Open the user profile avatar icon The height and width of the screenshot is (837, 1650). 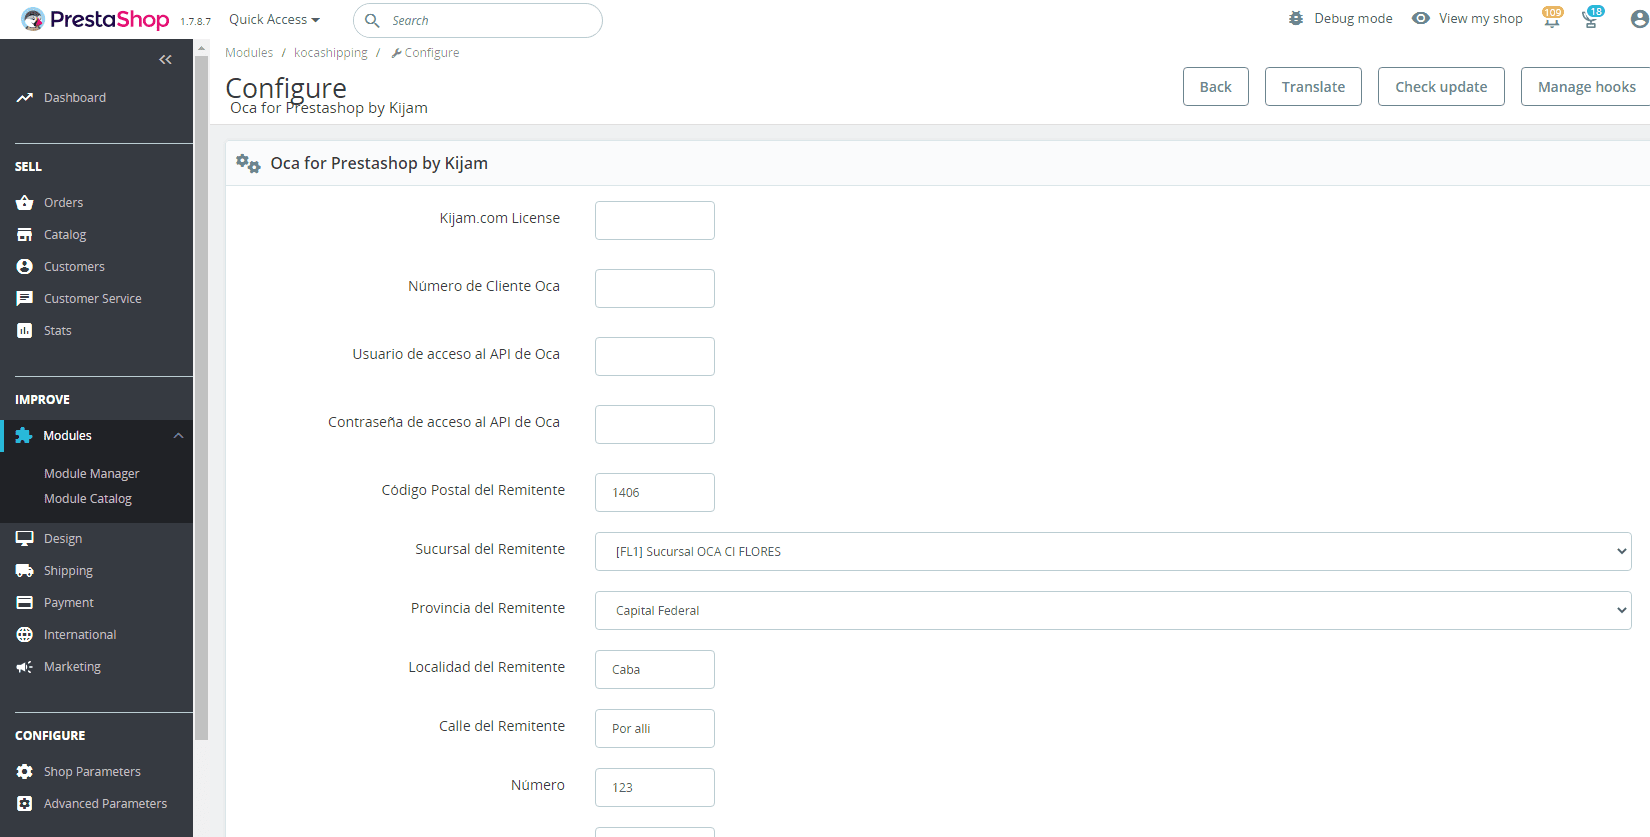tap(1639, 18)
